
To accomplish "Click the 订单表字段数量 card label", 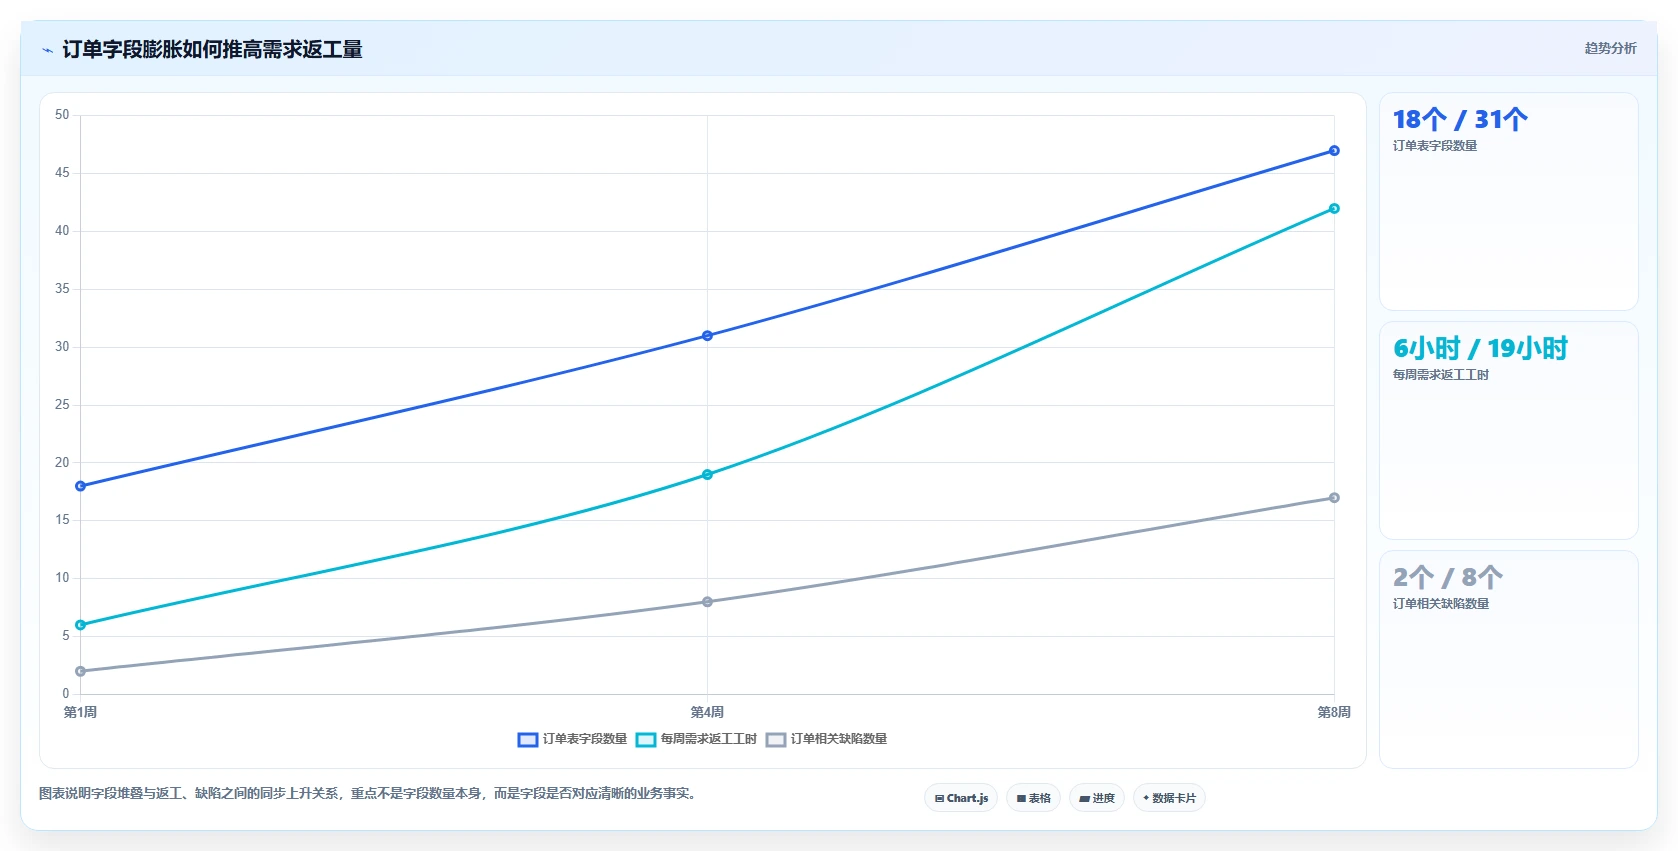I will click(1435, 146).
